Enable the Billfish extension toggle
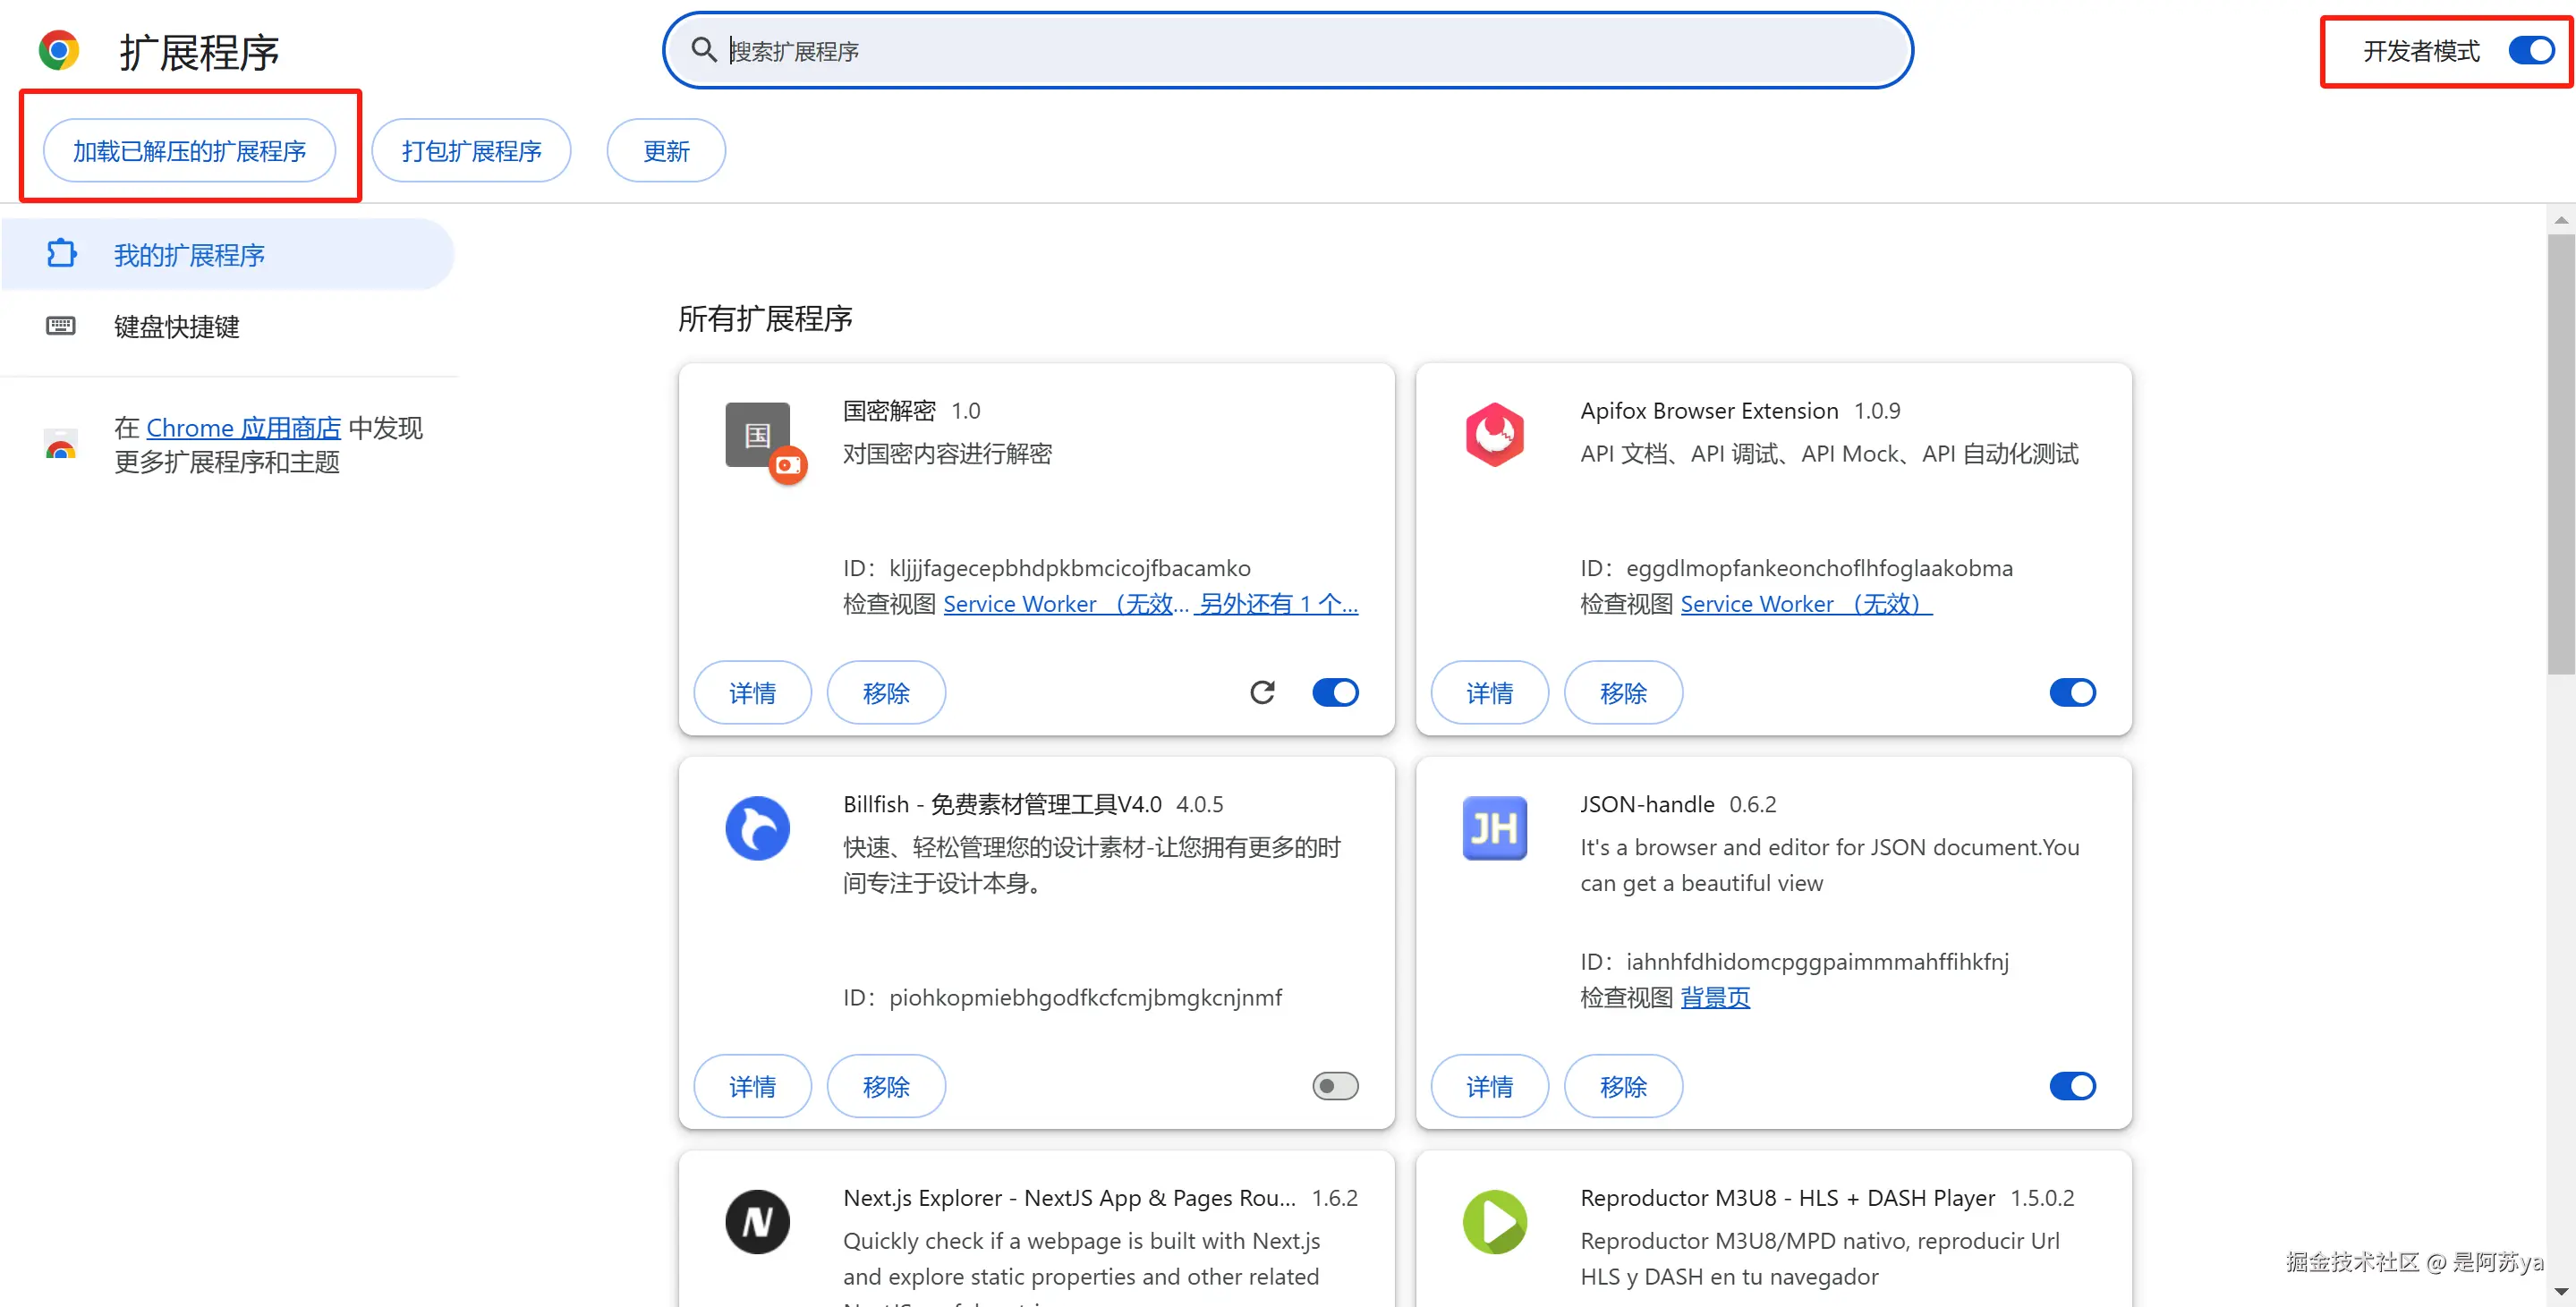Viewport: 2576px width, 1307px height. pos(1335,1086)
